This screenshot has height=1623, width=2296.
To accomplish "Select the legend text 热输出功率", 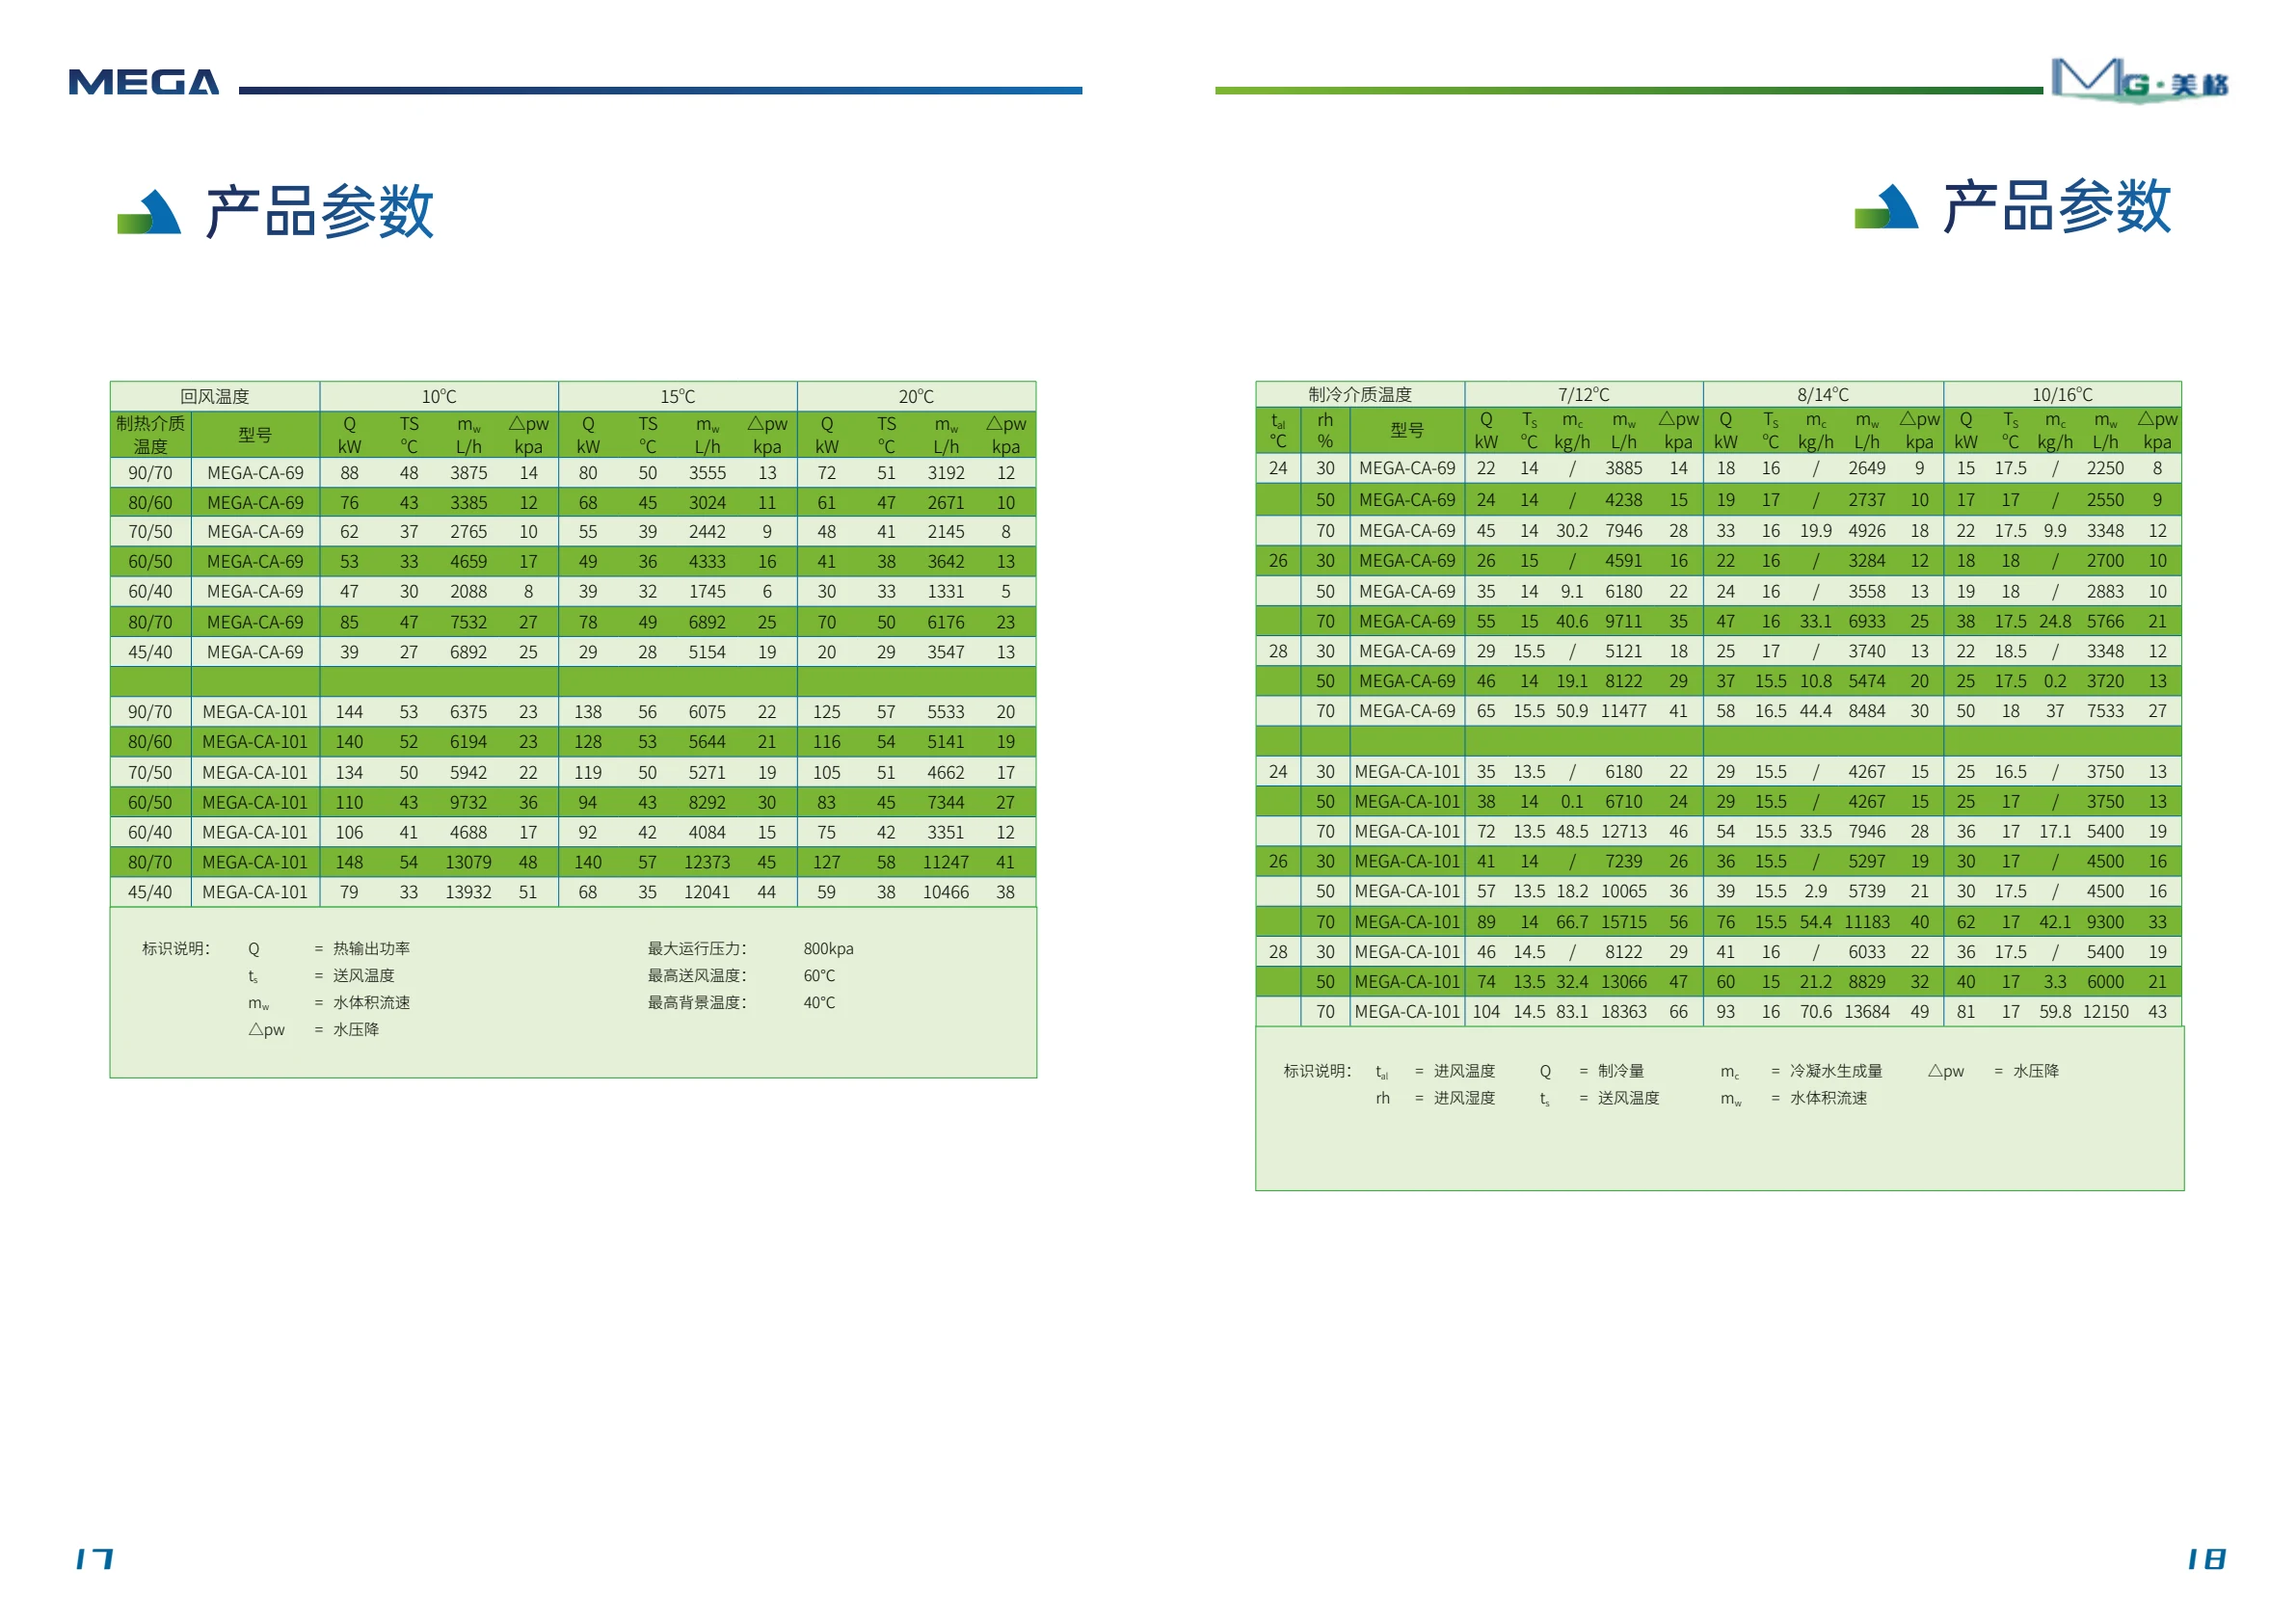I will 371,948.
